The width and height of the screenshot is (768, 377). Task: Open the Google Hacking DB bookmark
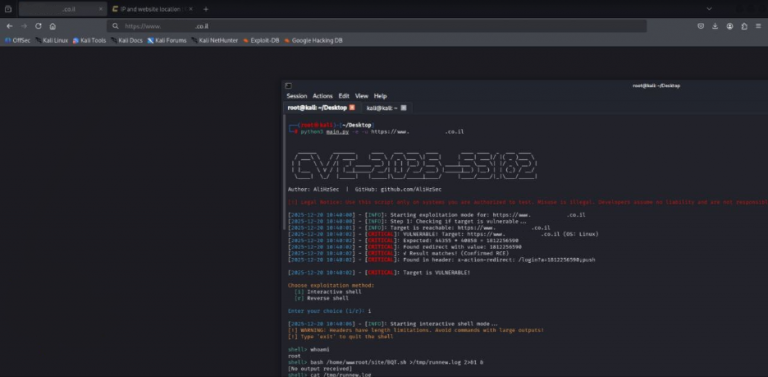point(313,41)
